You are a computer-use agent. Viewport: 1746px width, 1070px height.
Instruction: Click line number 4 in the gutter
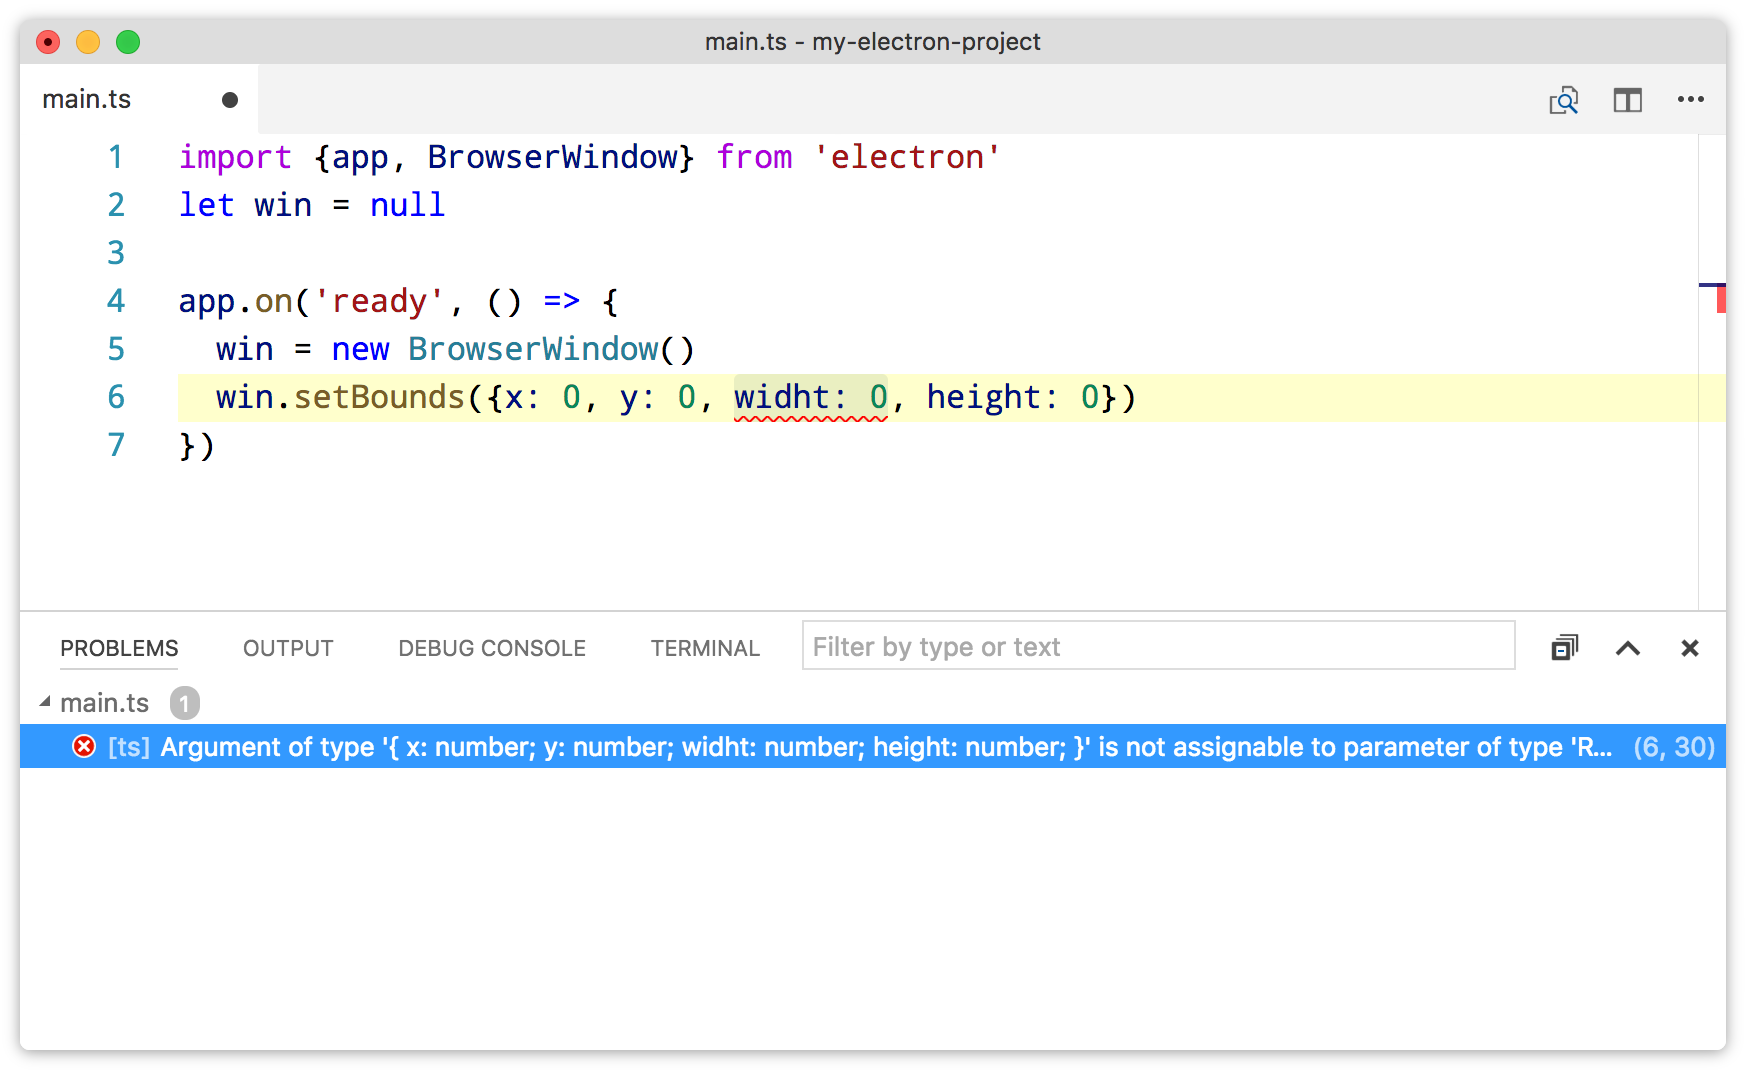[x=116, y=301]
